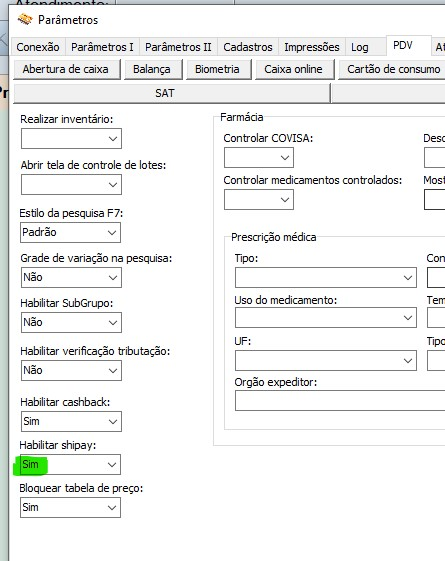Expand Abrir tela de controle de lotes dropdown
This screenshot has width=445, height=561.
coord(71,185)
